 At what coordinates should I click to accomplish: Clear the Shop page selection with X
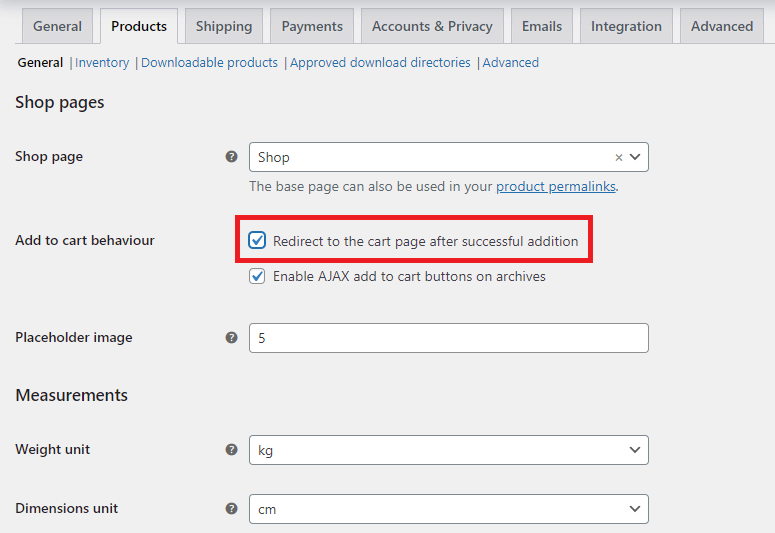point(618,158)
